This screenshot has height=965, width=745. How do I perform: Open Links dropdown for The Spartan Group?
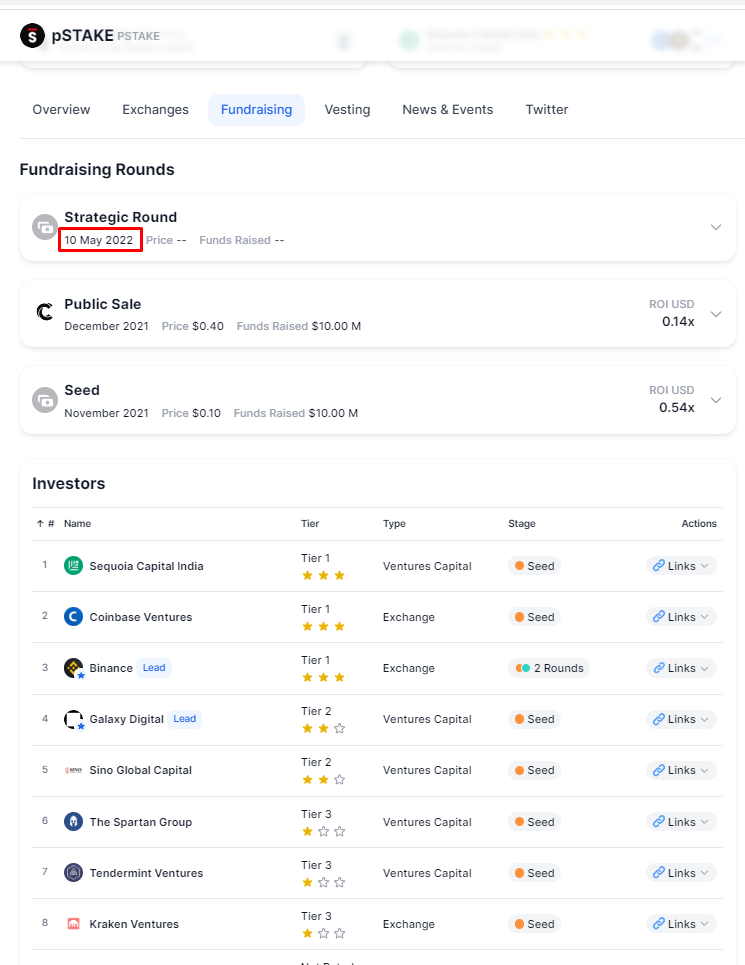tap(681, 822)
